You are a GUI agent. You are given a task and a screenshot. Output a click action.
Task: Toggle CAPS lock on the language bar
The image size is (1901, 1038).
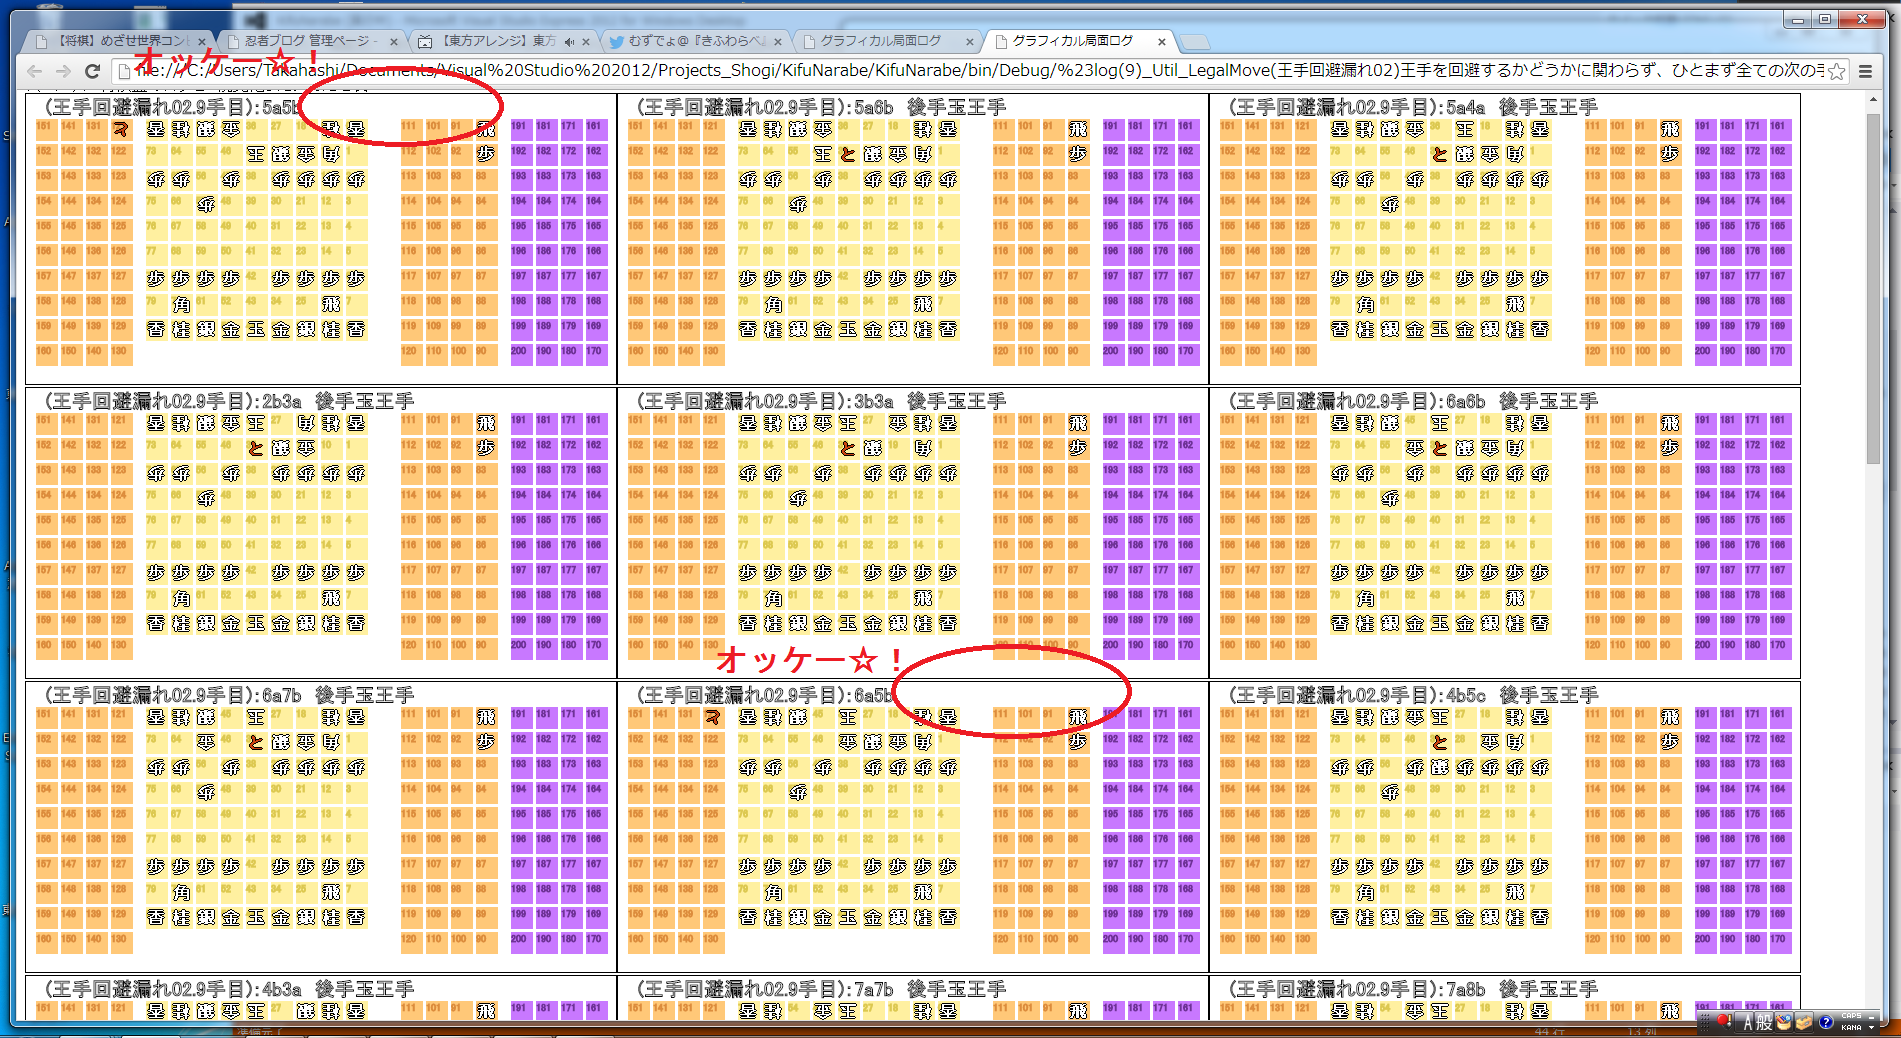pyautogui.click(x=1852, y=1016)
